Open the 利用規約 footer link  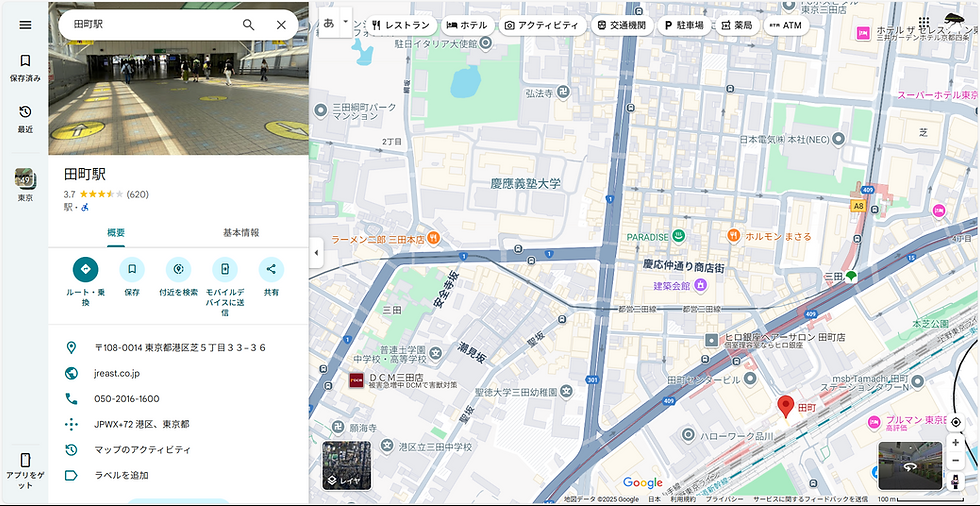pyautogui.click(x=683, y=500)
